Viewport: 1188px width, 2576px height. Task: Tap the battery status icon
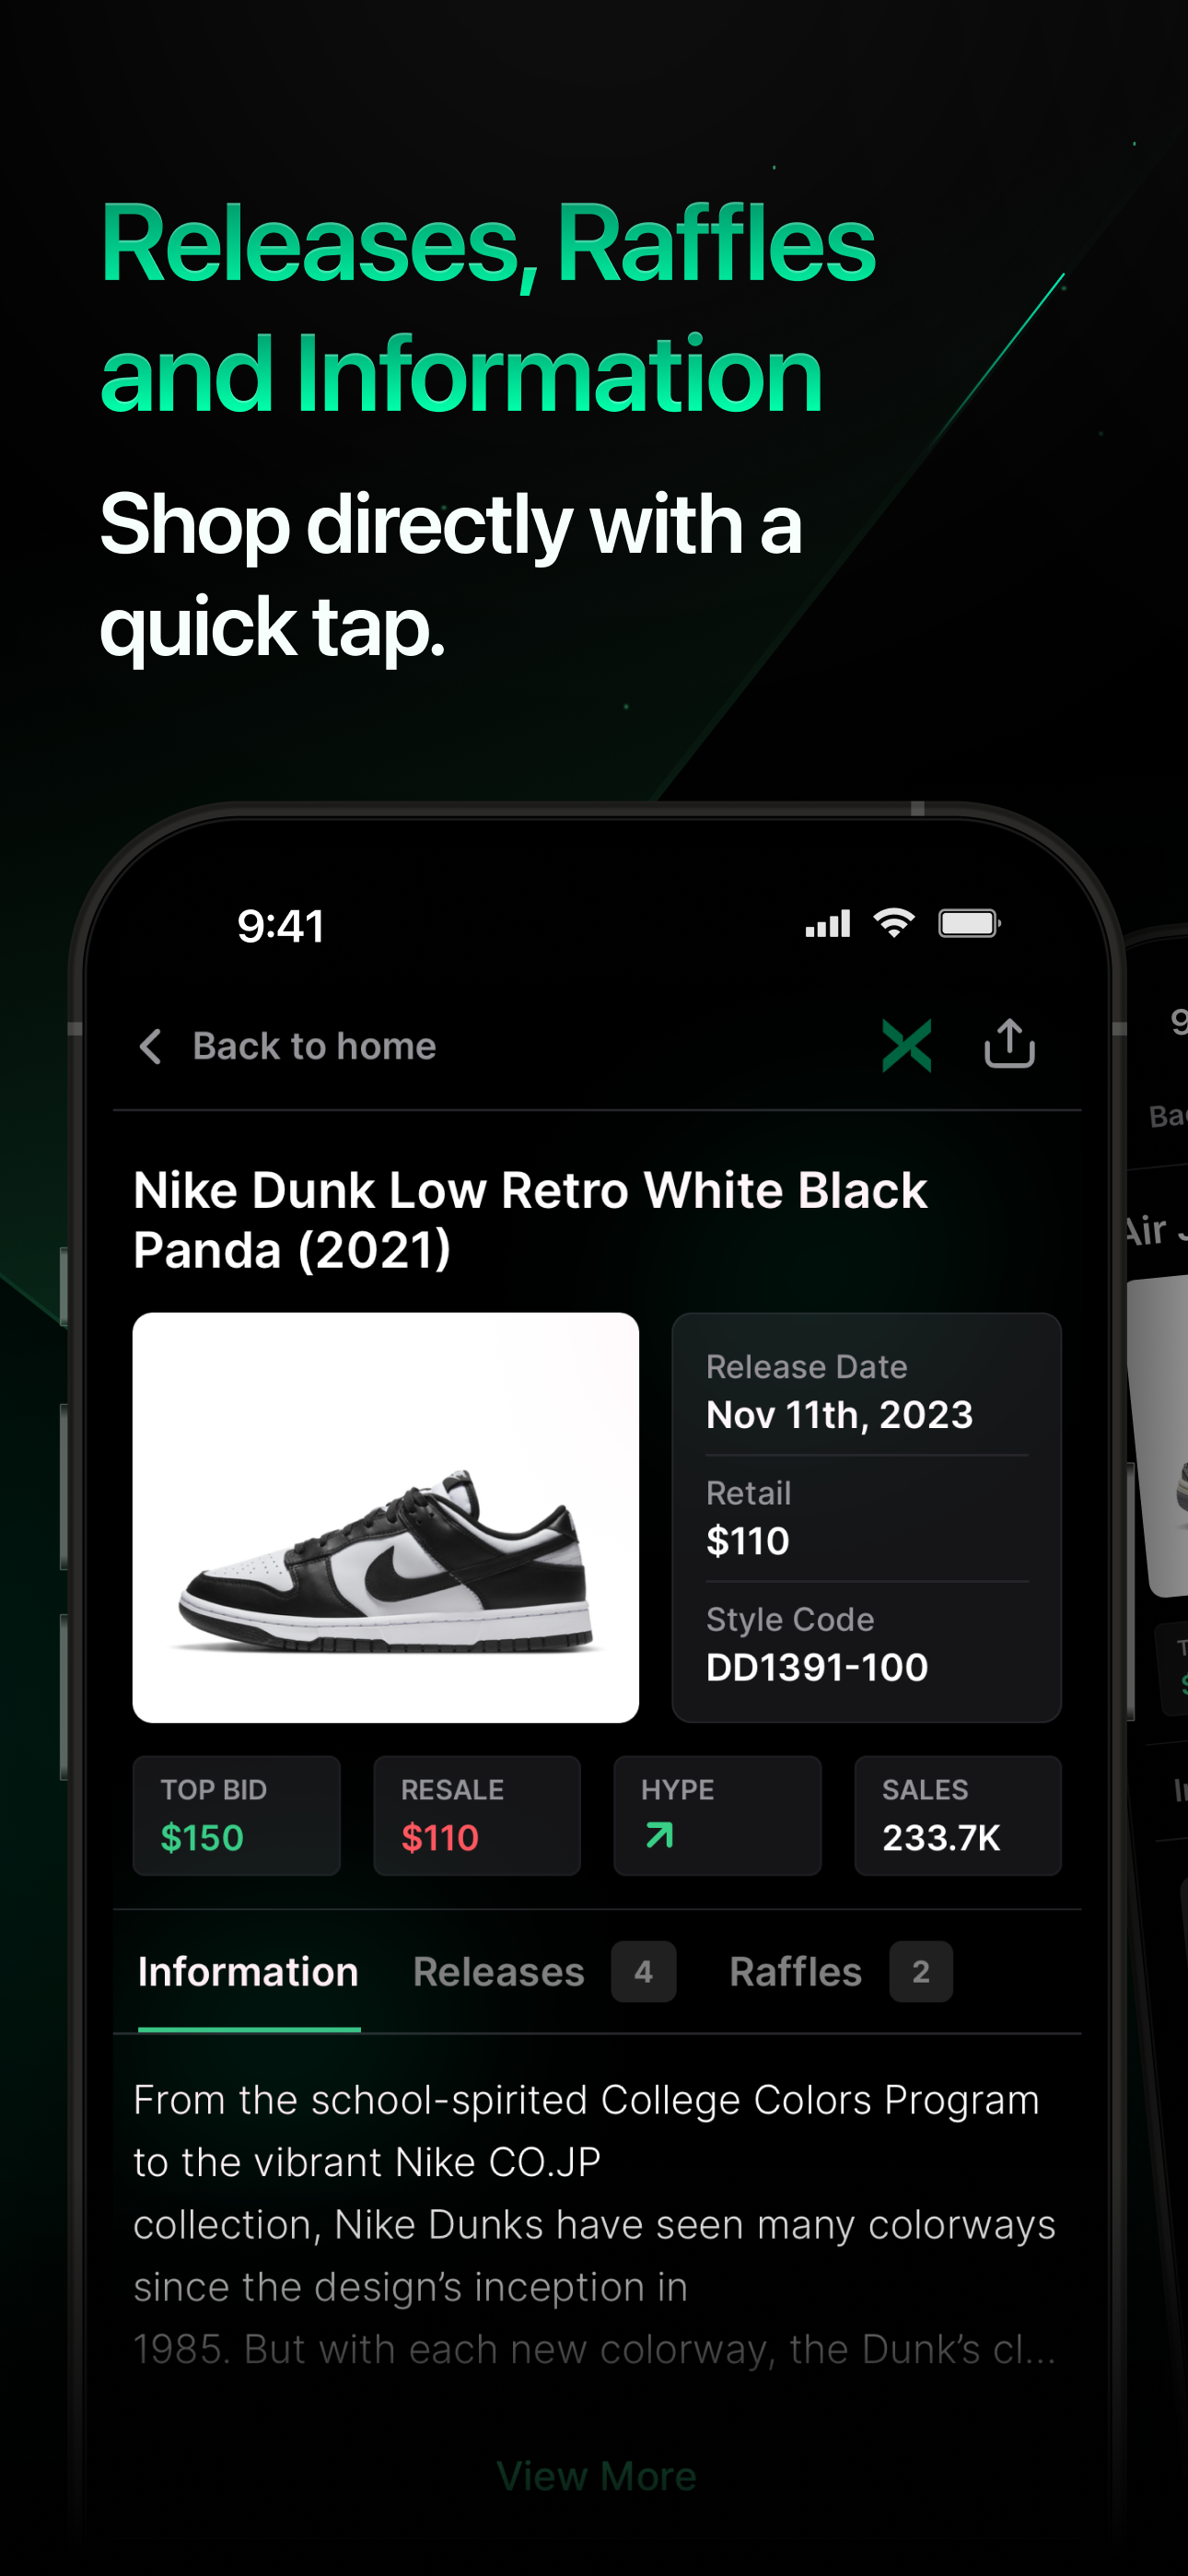coord(969,923)
